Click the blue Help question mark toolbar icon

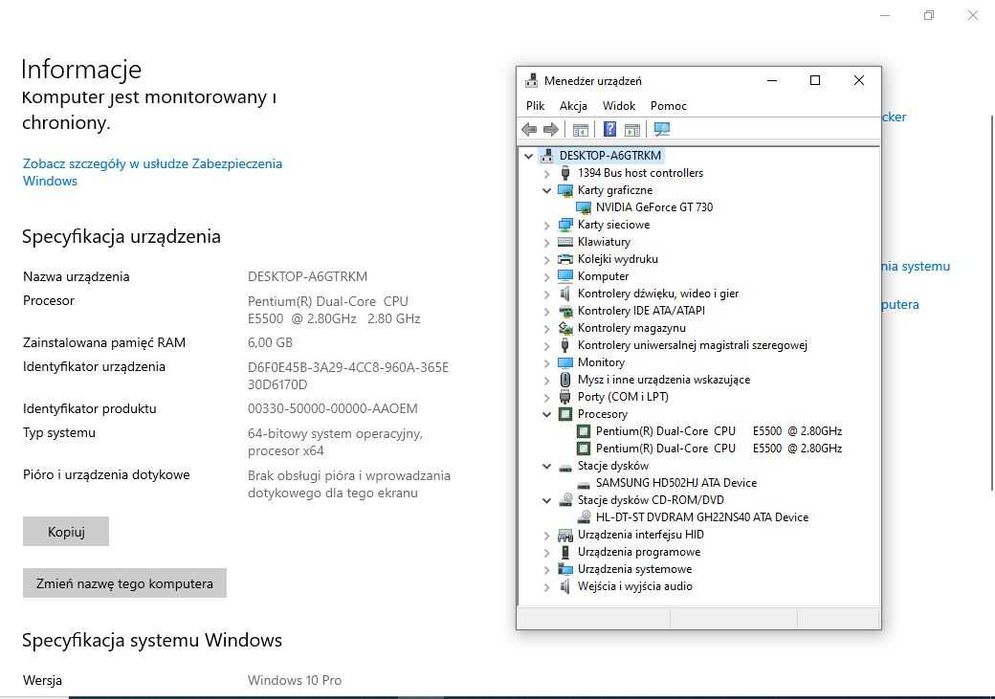click(x=609, y=129)
